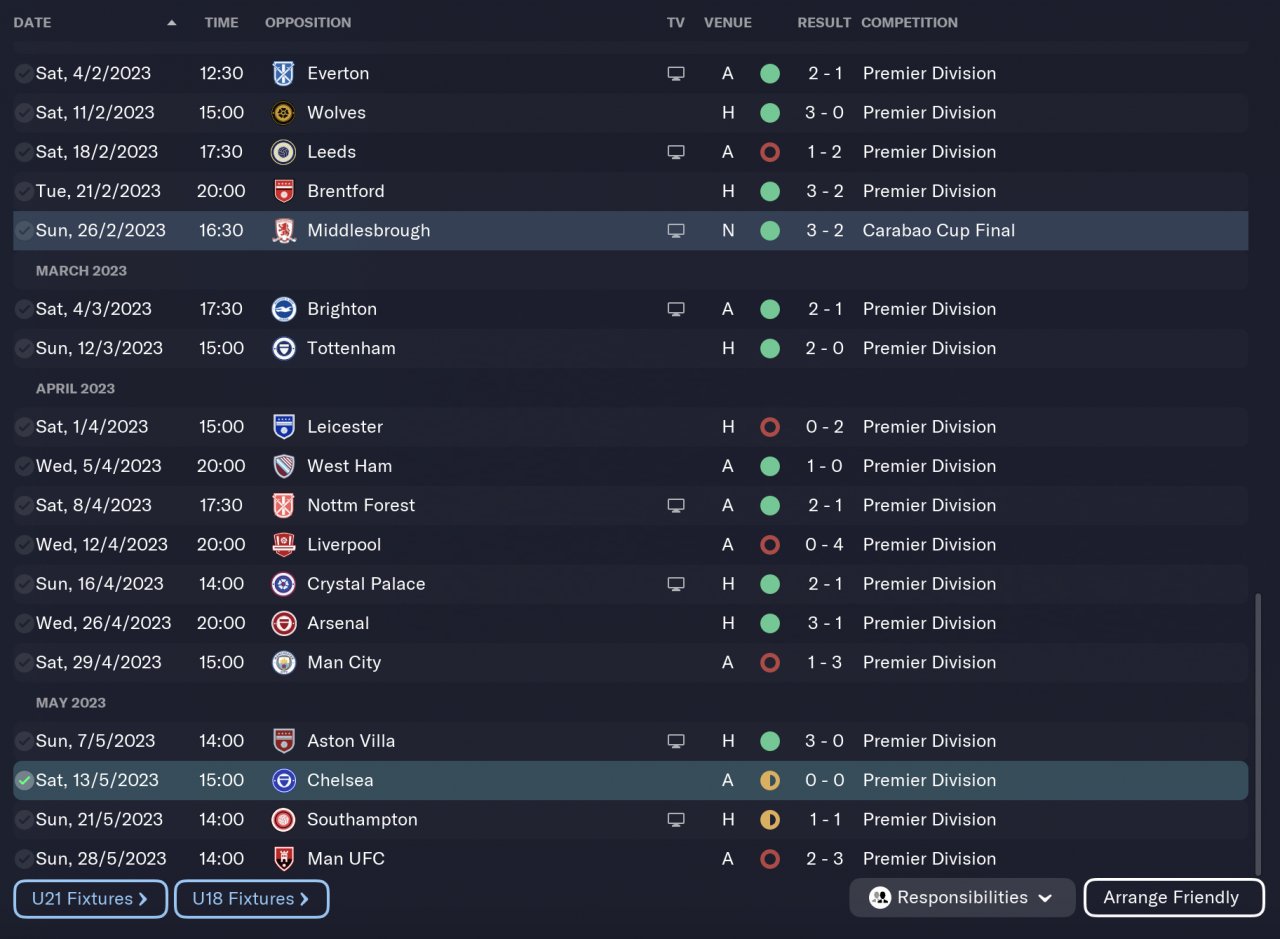Click the green win indicator for Arsenal match

click(769, 623)
